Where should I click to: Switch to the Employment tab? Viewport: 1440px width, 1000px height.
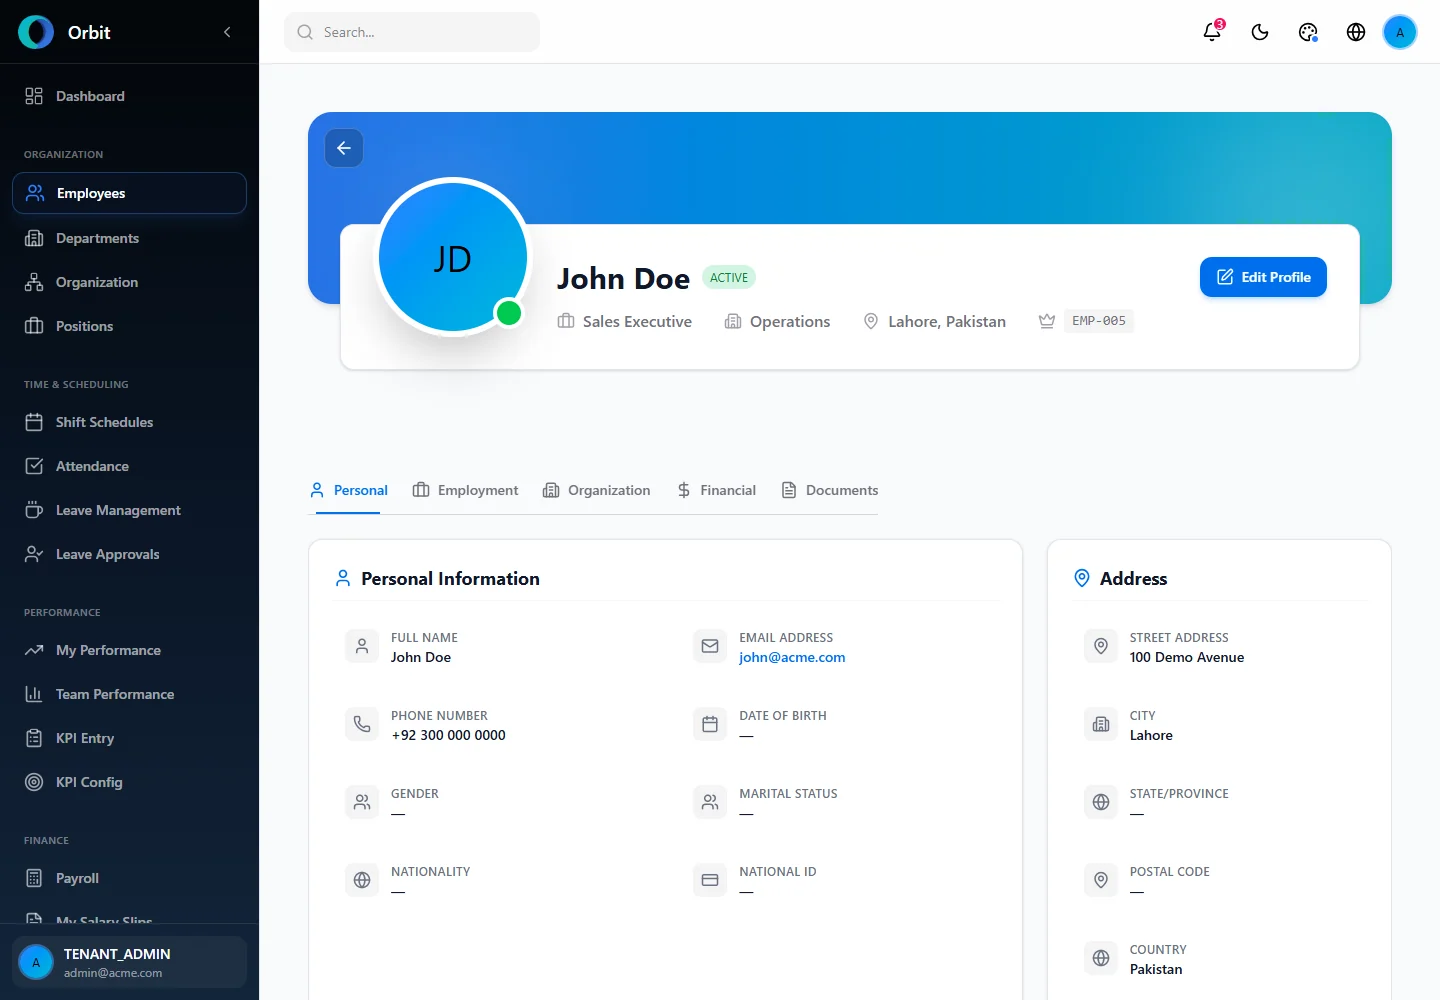[x=465, y=490]
